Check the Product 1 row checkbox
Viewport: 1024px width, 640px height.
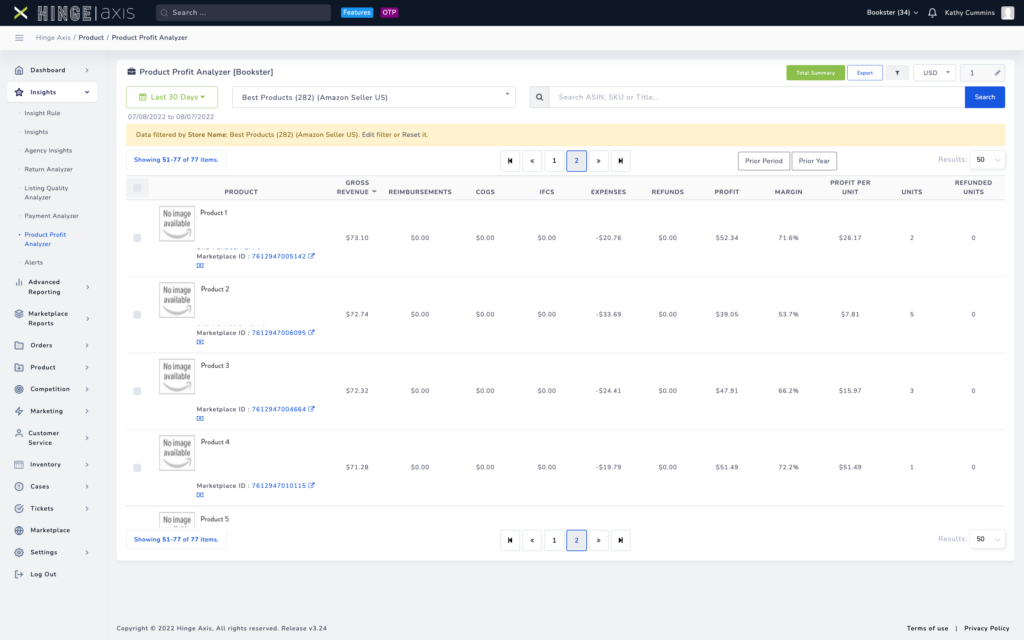[137, 238]
